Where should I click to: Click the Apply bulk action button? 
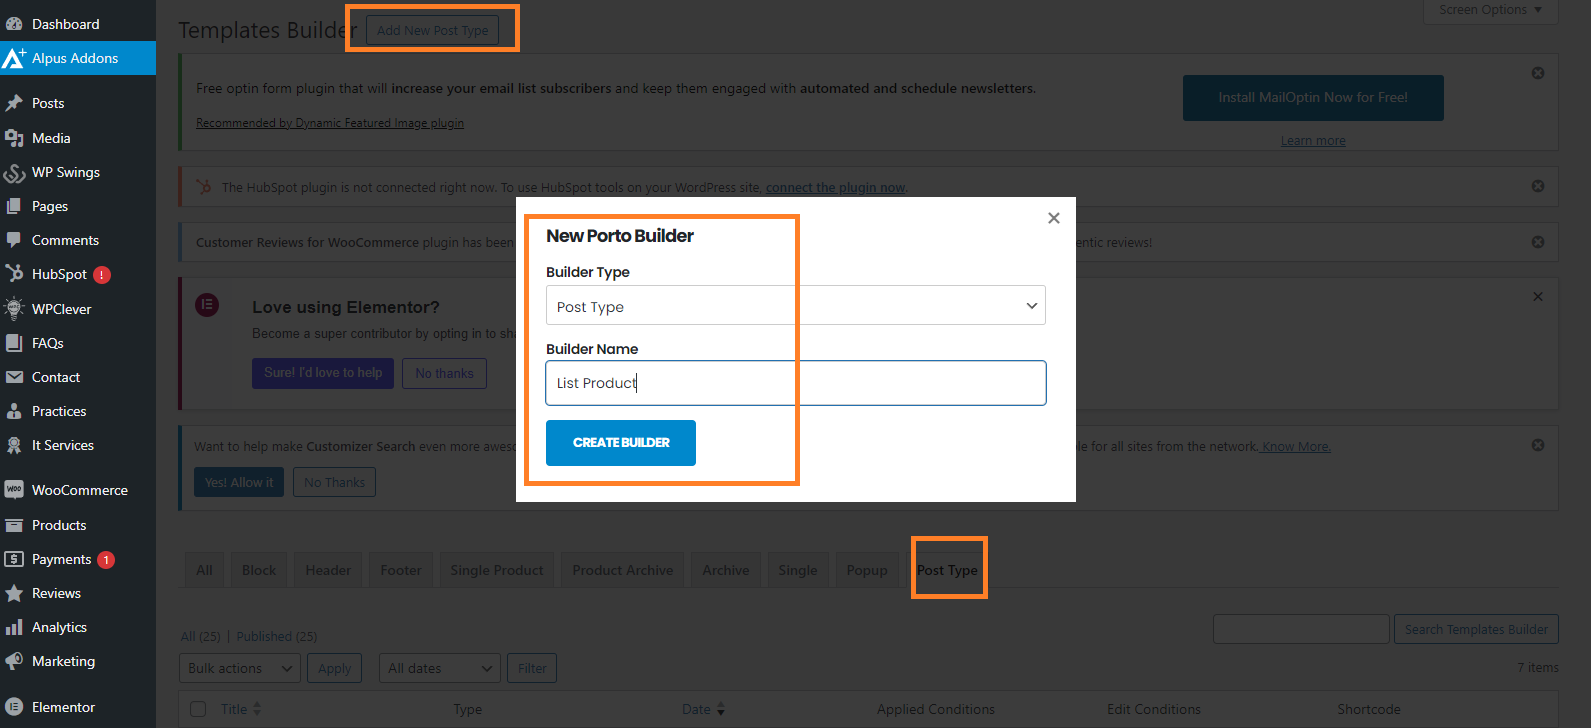(x=334, y=668)
